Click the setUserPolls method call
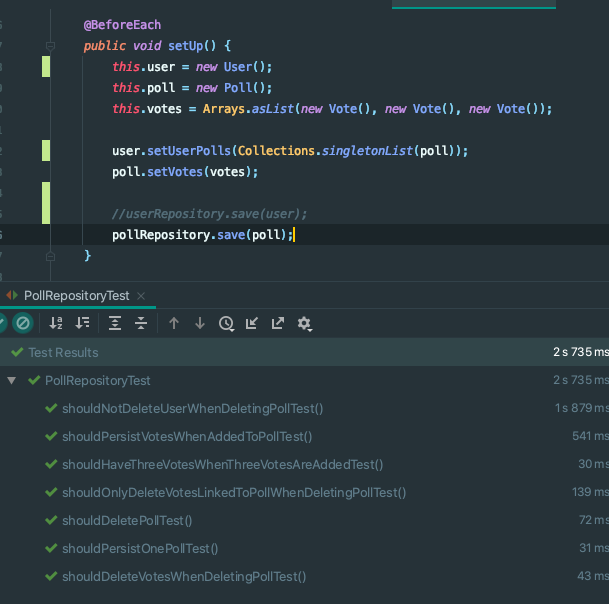The width and height of the screenshot is (609, 604). pos(189,151)
